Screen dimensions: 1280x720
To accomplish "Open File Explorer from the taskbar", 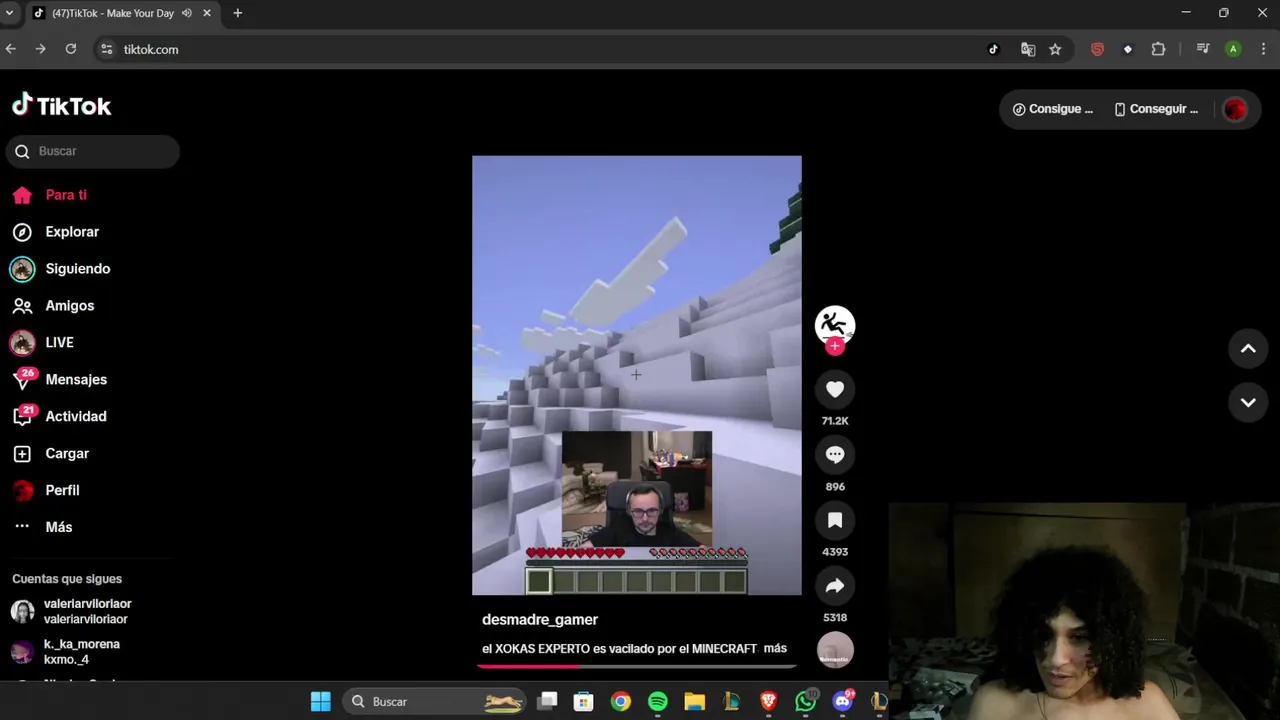I will (694, 702).
